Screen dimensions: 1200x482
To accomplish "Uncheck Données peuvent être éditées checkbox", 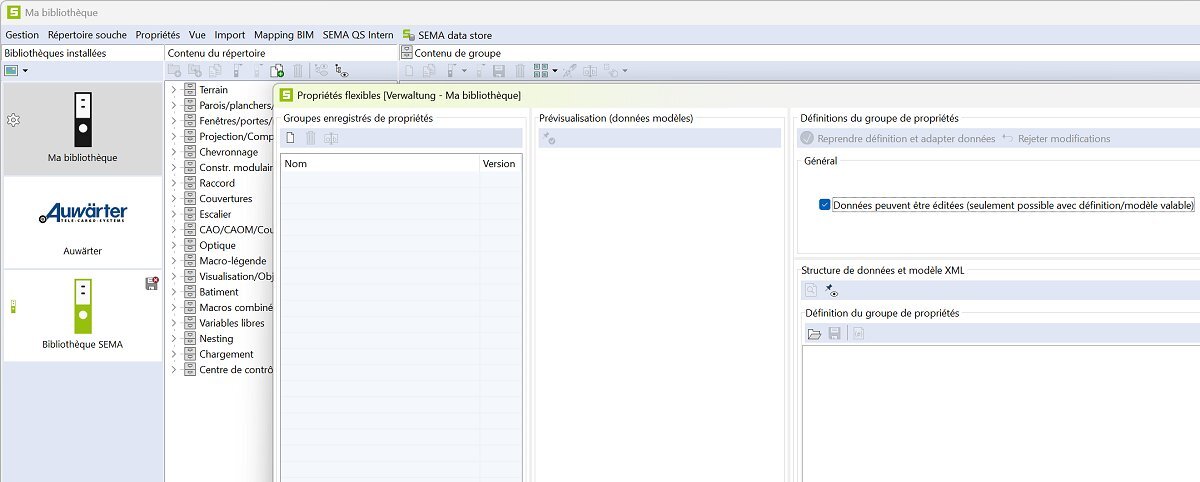I will point(824,205).
